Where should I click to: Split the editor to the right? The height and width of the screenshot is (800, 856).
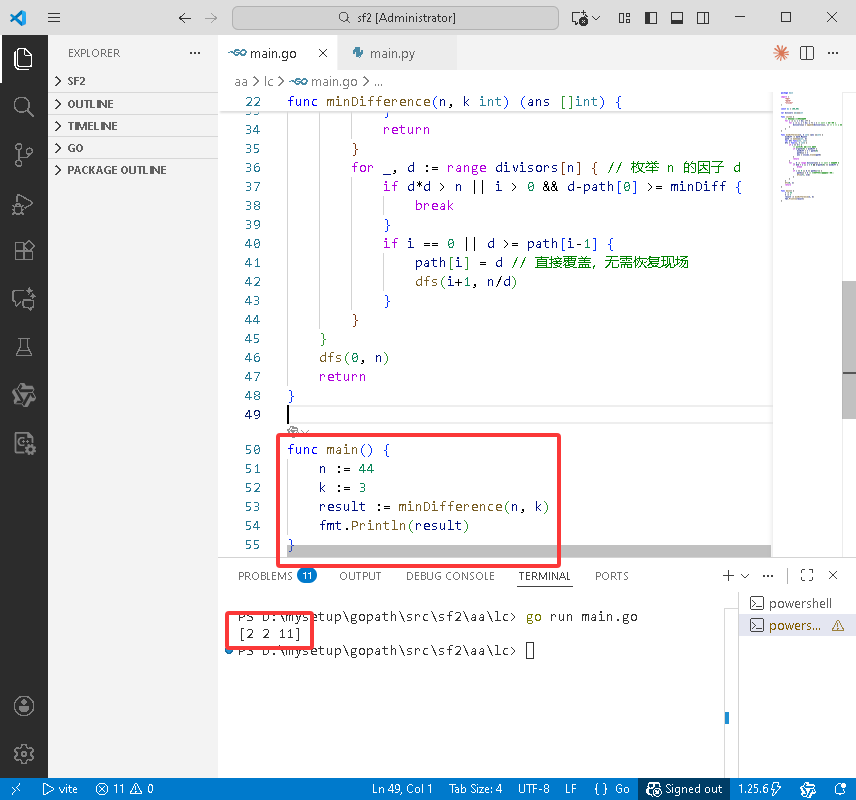point(807,53)
